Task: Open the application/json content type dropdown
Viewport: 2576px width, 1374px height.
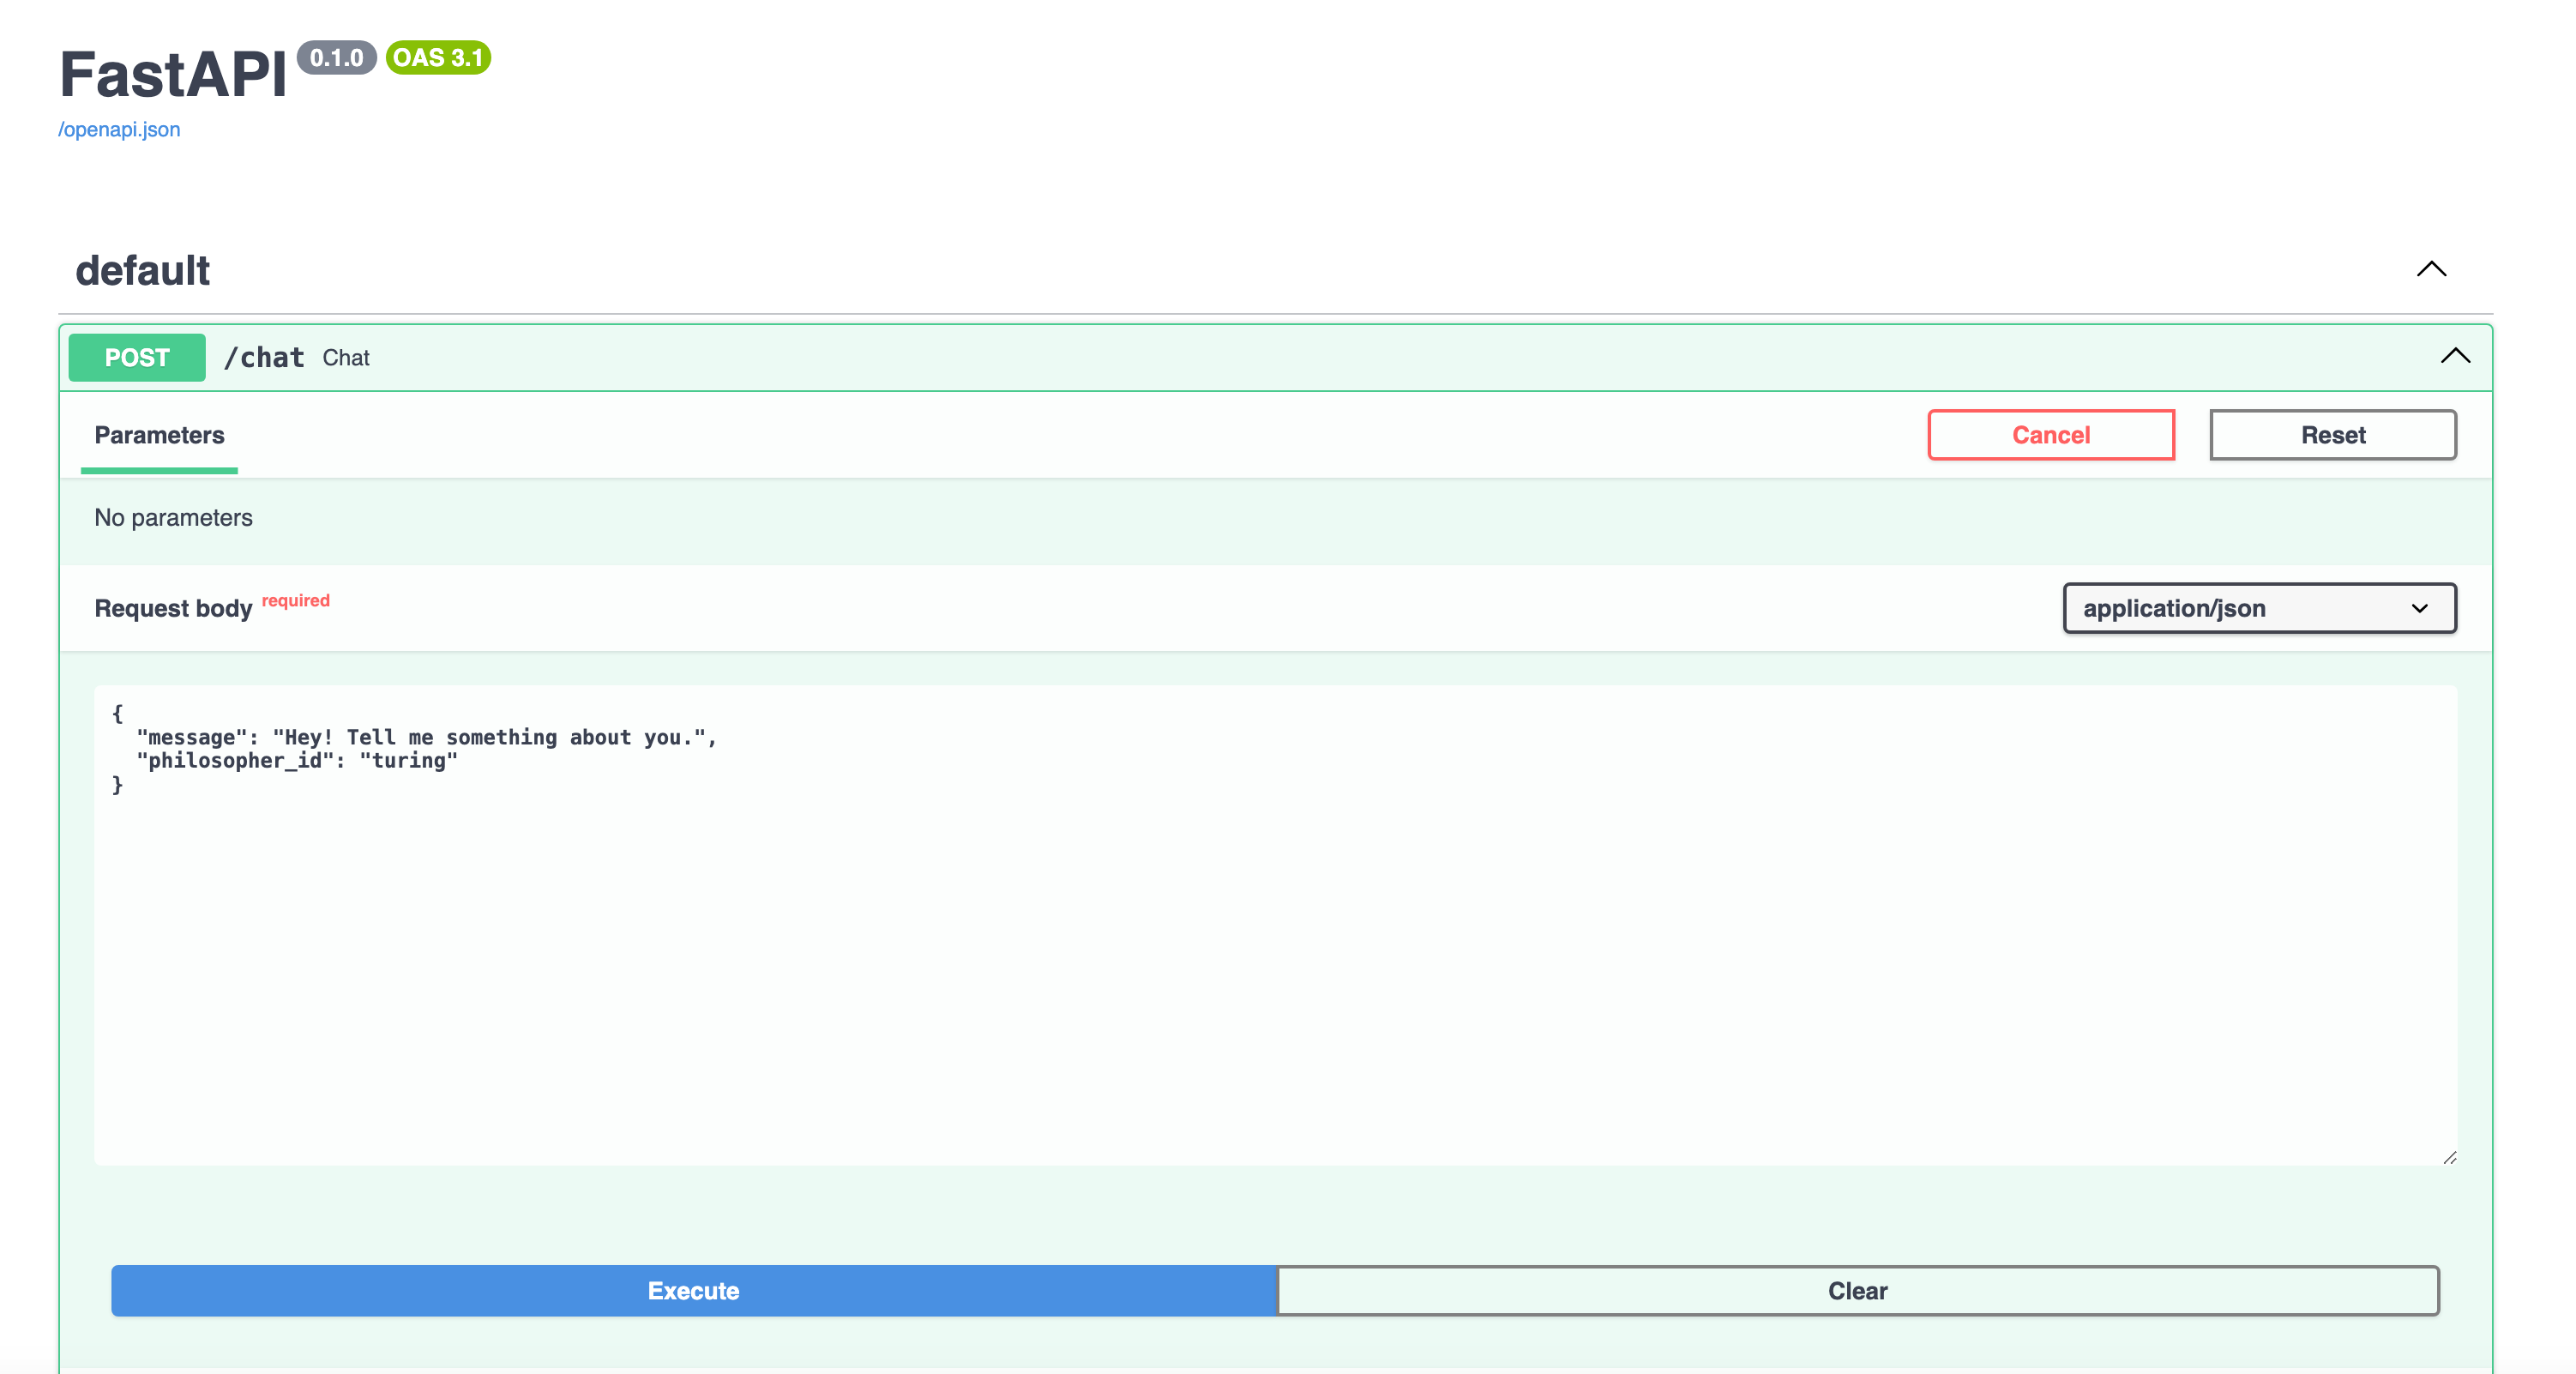Action: (x=2260, y=608)
